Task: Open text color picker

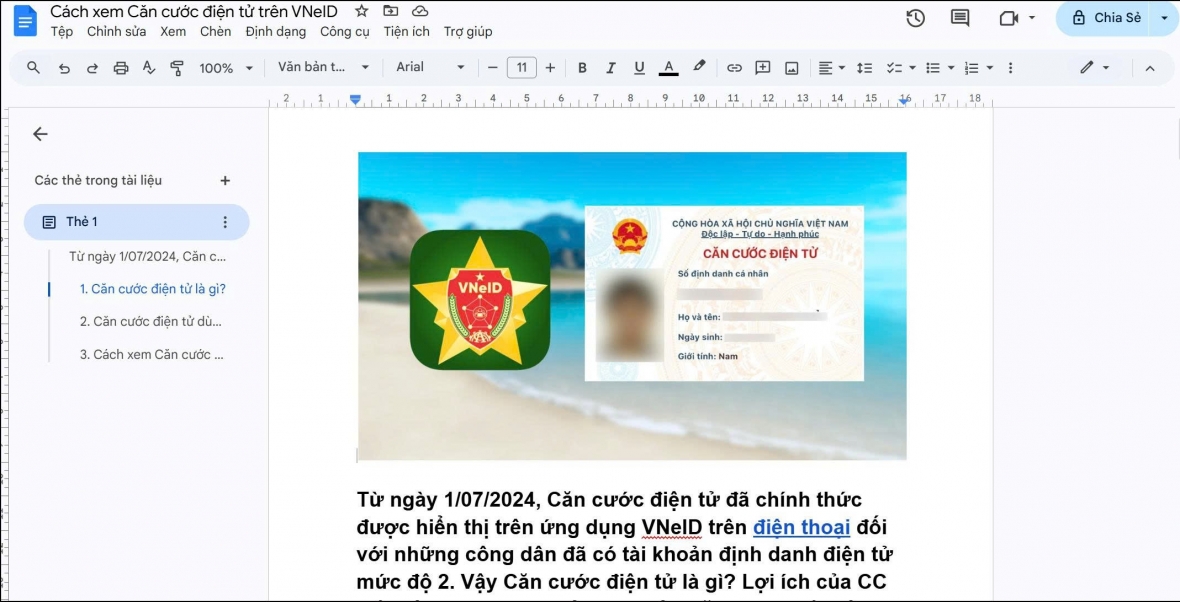Action: tap(668, 68)
